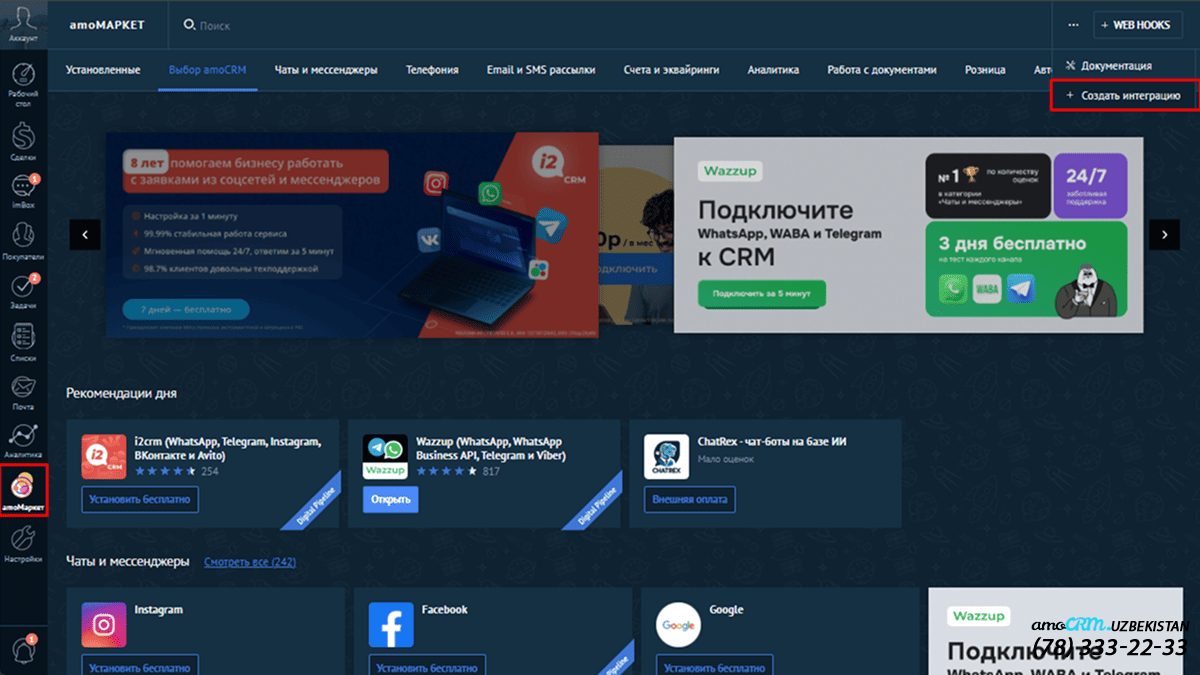Screen dimensions: 1200x675
Task: Open Настройки settings icon
Action: [x=24, y=544]
